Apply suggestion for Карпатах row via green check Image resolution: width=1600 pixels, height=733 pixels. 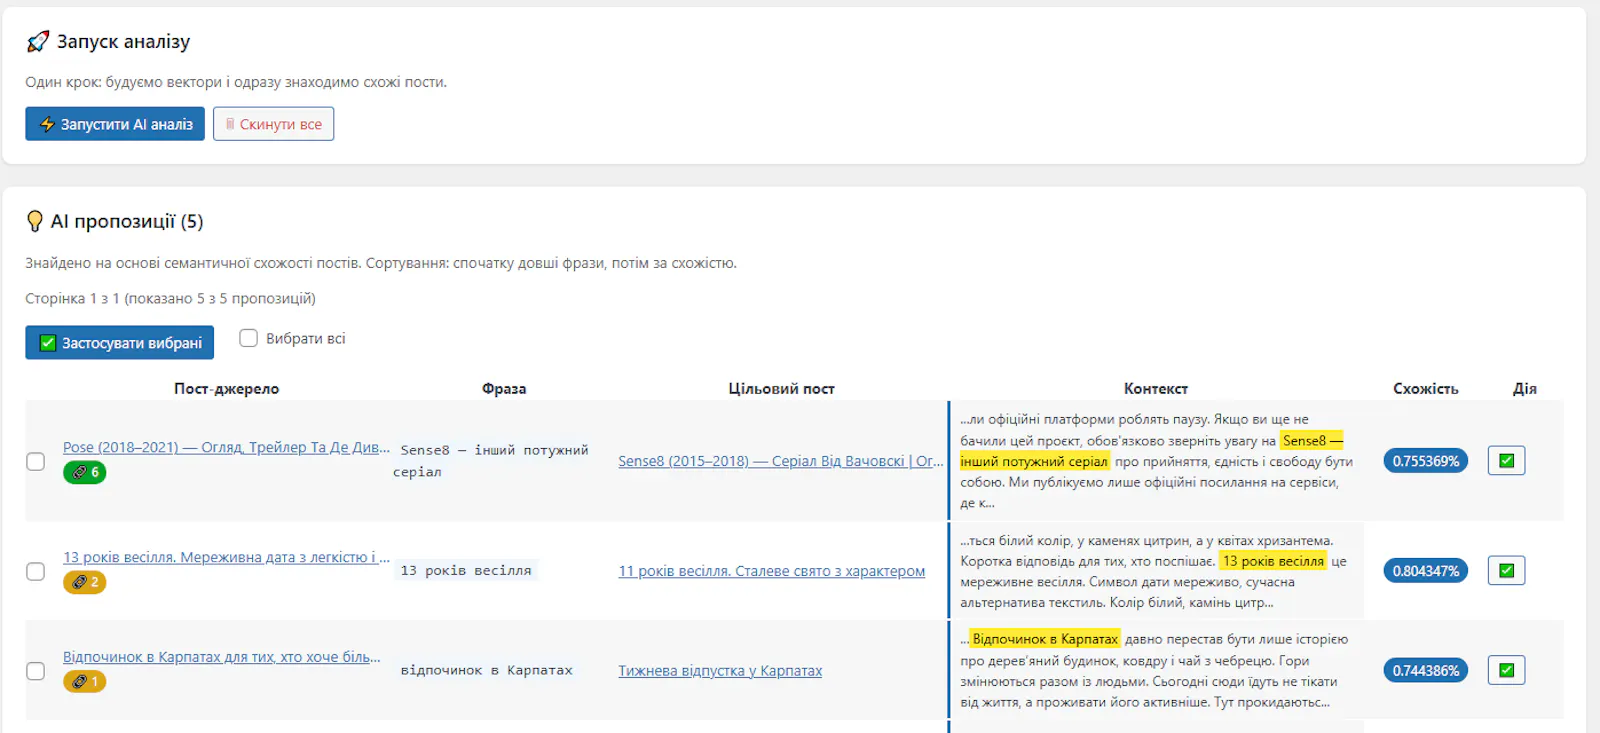pyautogui.click(x=1506, y=671)
